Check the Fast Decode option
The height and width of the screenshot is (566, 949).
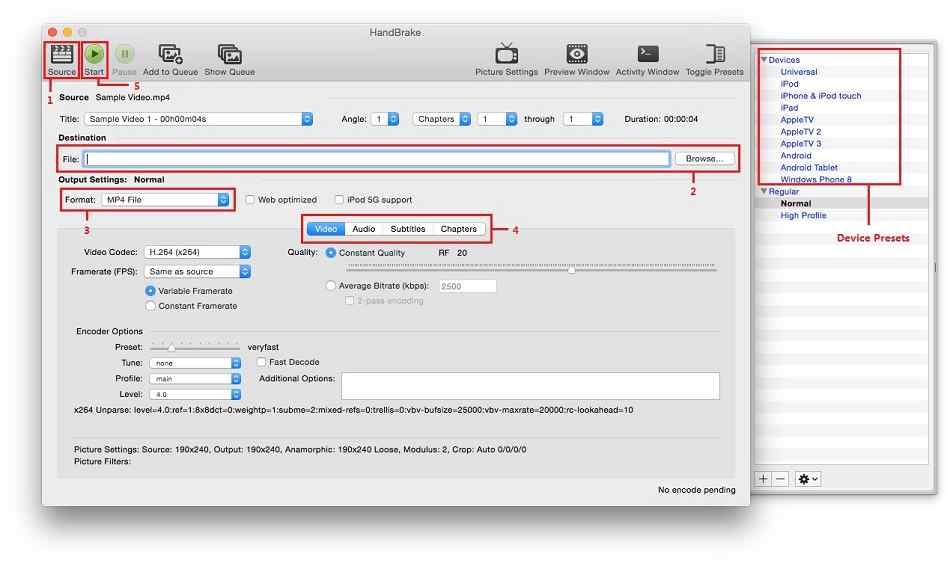[x=261, y=362]
